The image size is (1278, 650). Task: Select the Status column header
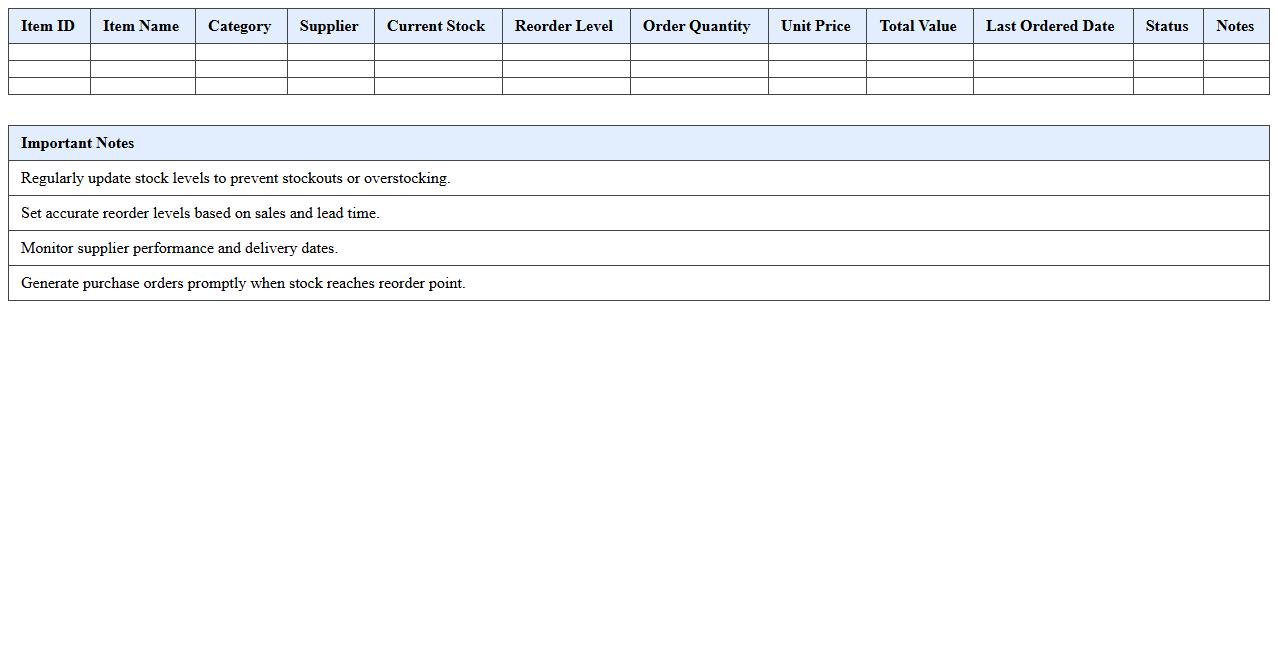[1166, 26]
